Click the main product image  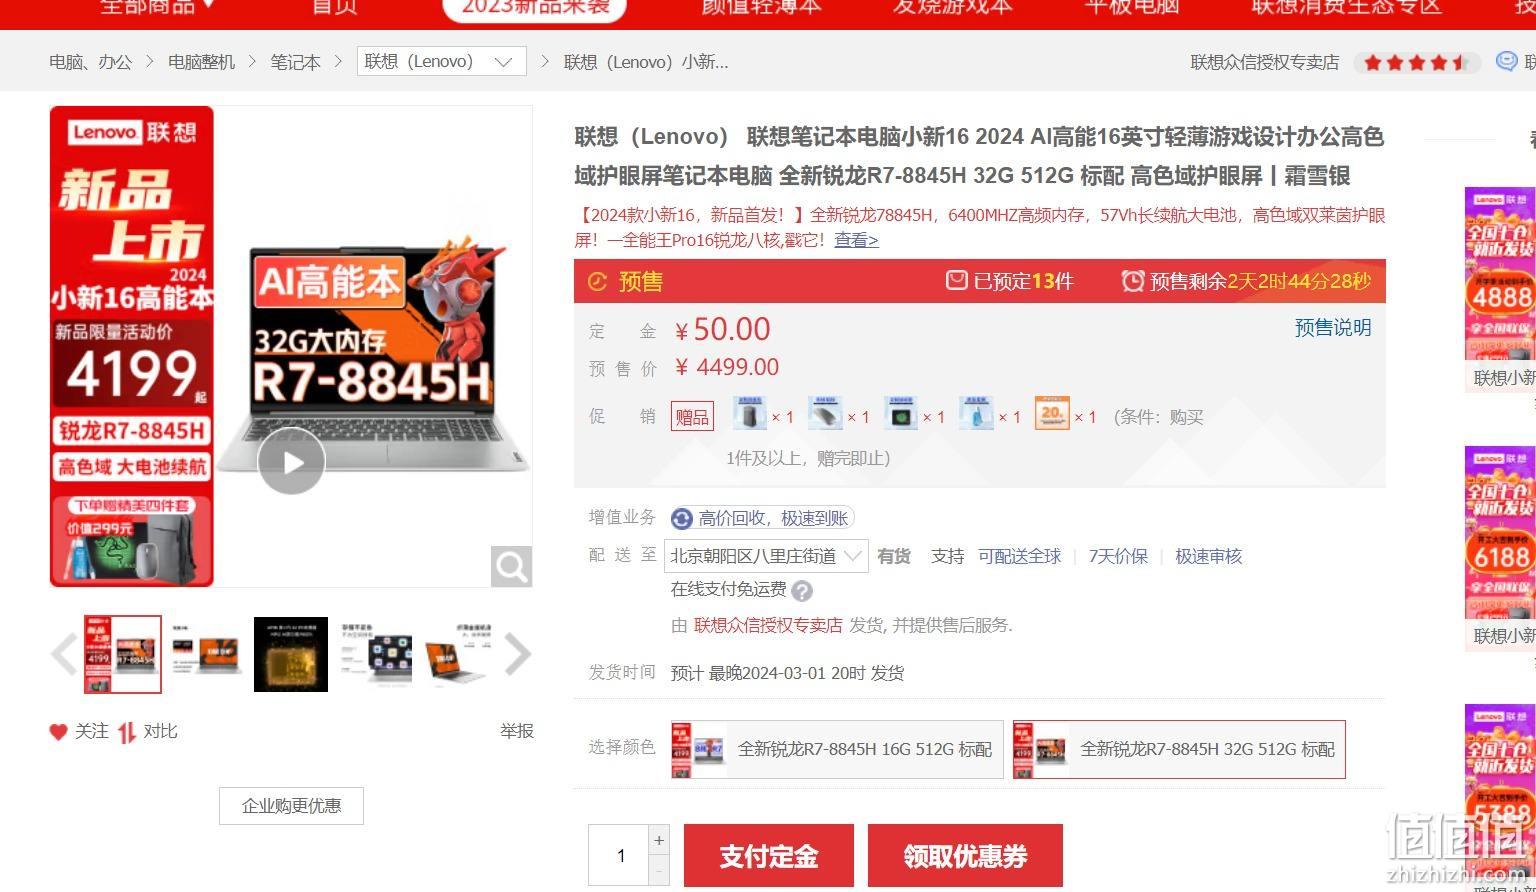click(291, 346)
